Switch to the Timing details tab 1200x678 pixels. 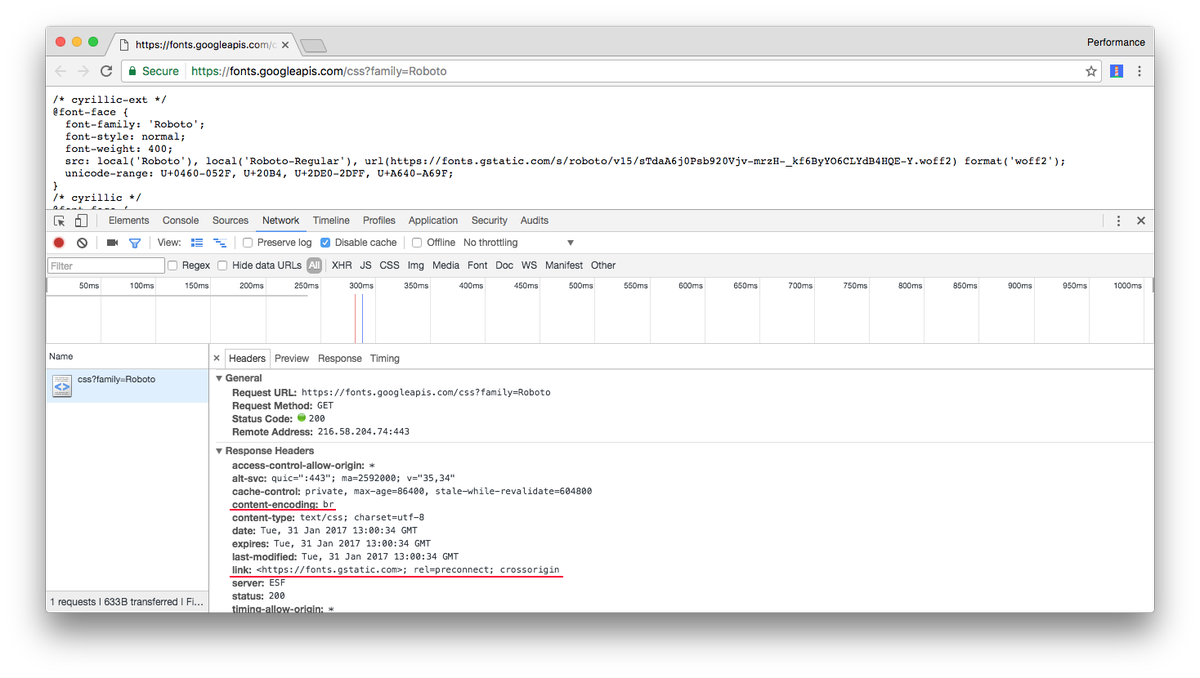click(385, 358)
